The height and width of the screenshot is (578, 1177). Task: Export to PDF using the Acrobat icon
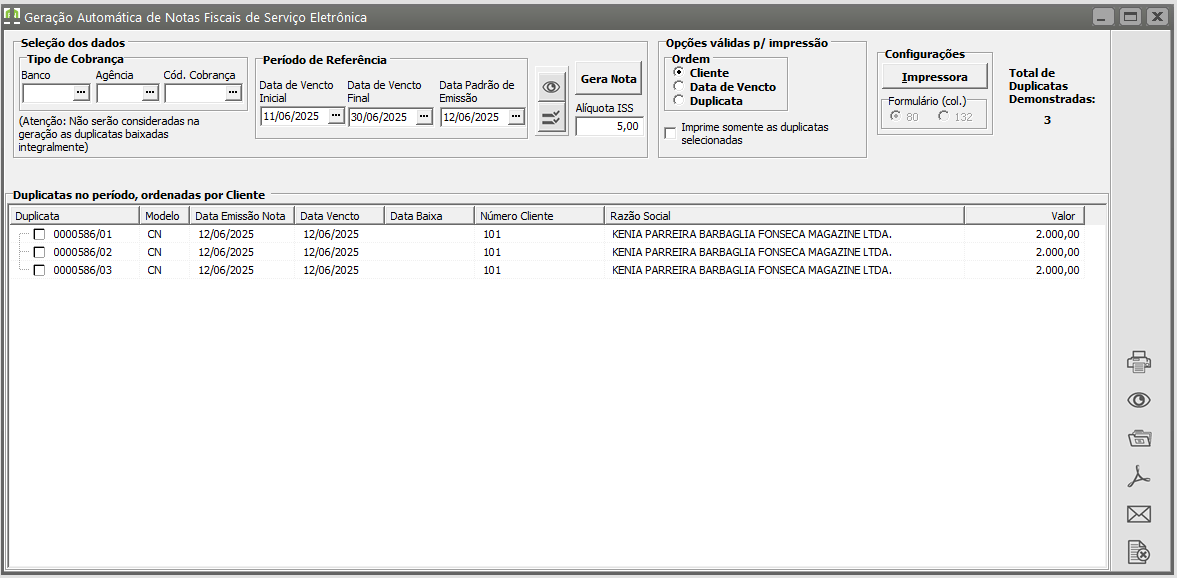point(1139,476)
